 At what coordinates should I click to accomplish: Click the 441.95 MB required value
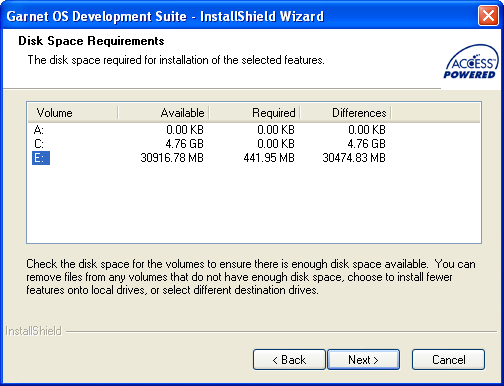(269, 158)
